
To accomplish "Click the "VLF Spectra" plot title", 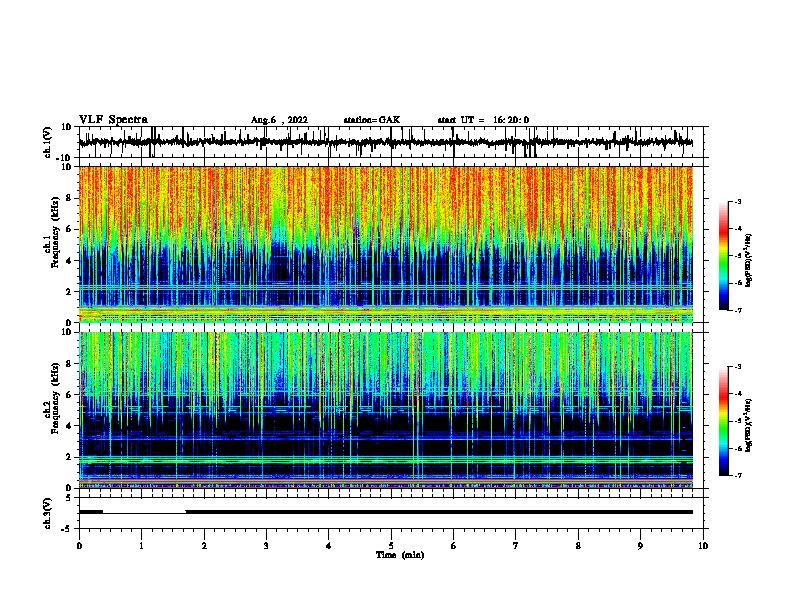I will coord(113,120).
